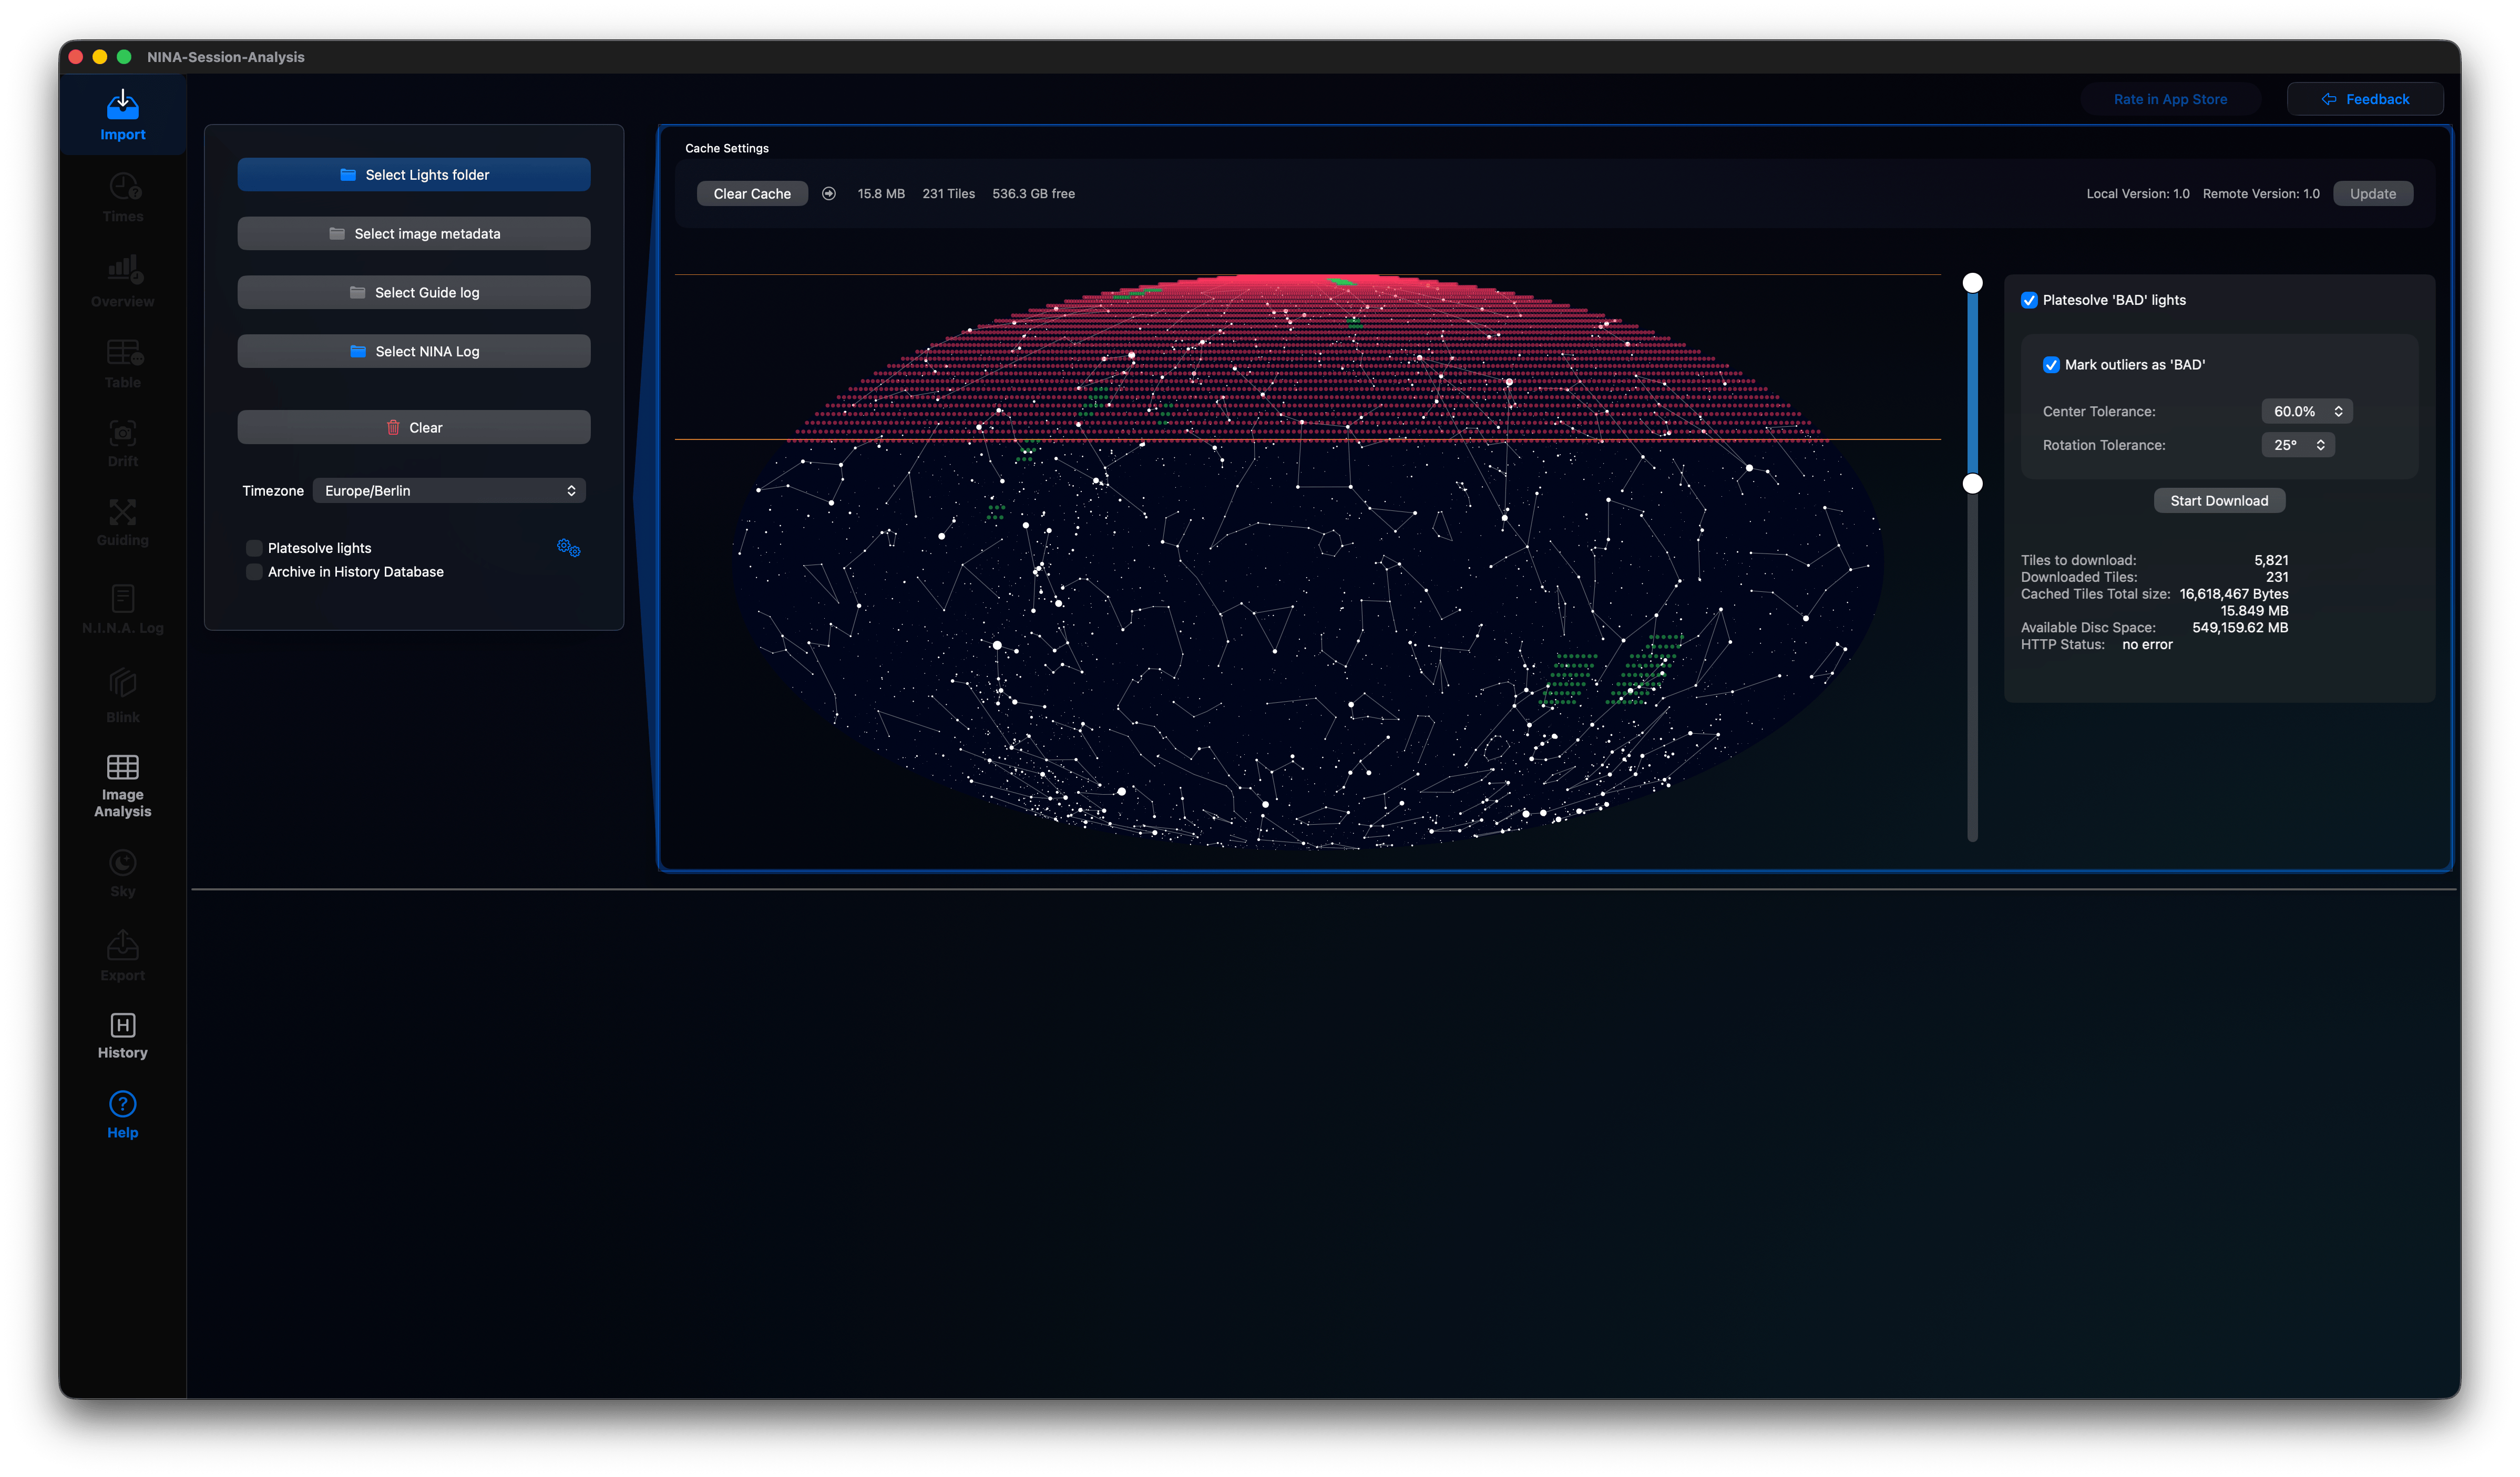Click Select Lights folder button
Viewport: 2520px width, 1477px height.
tap(414, 175)
